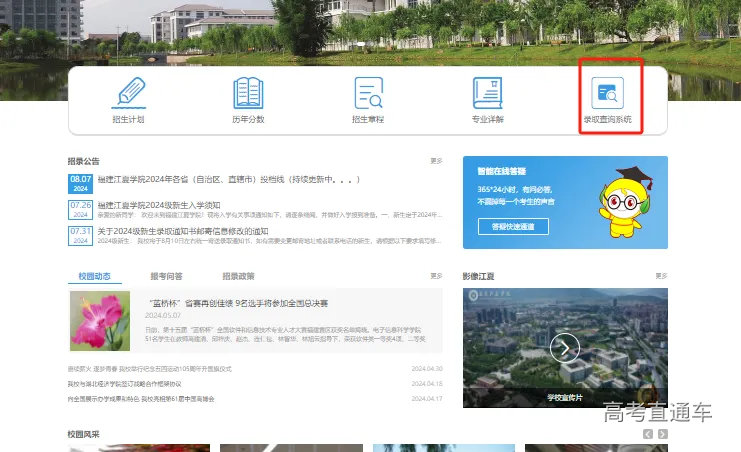Click the 学校宣传片 caption under the video

coord(565,398)
